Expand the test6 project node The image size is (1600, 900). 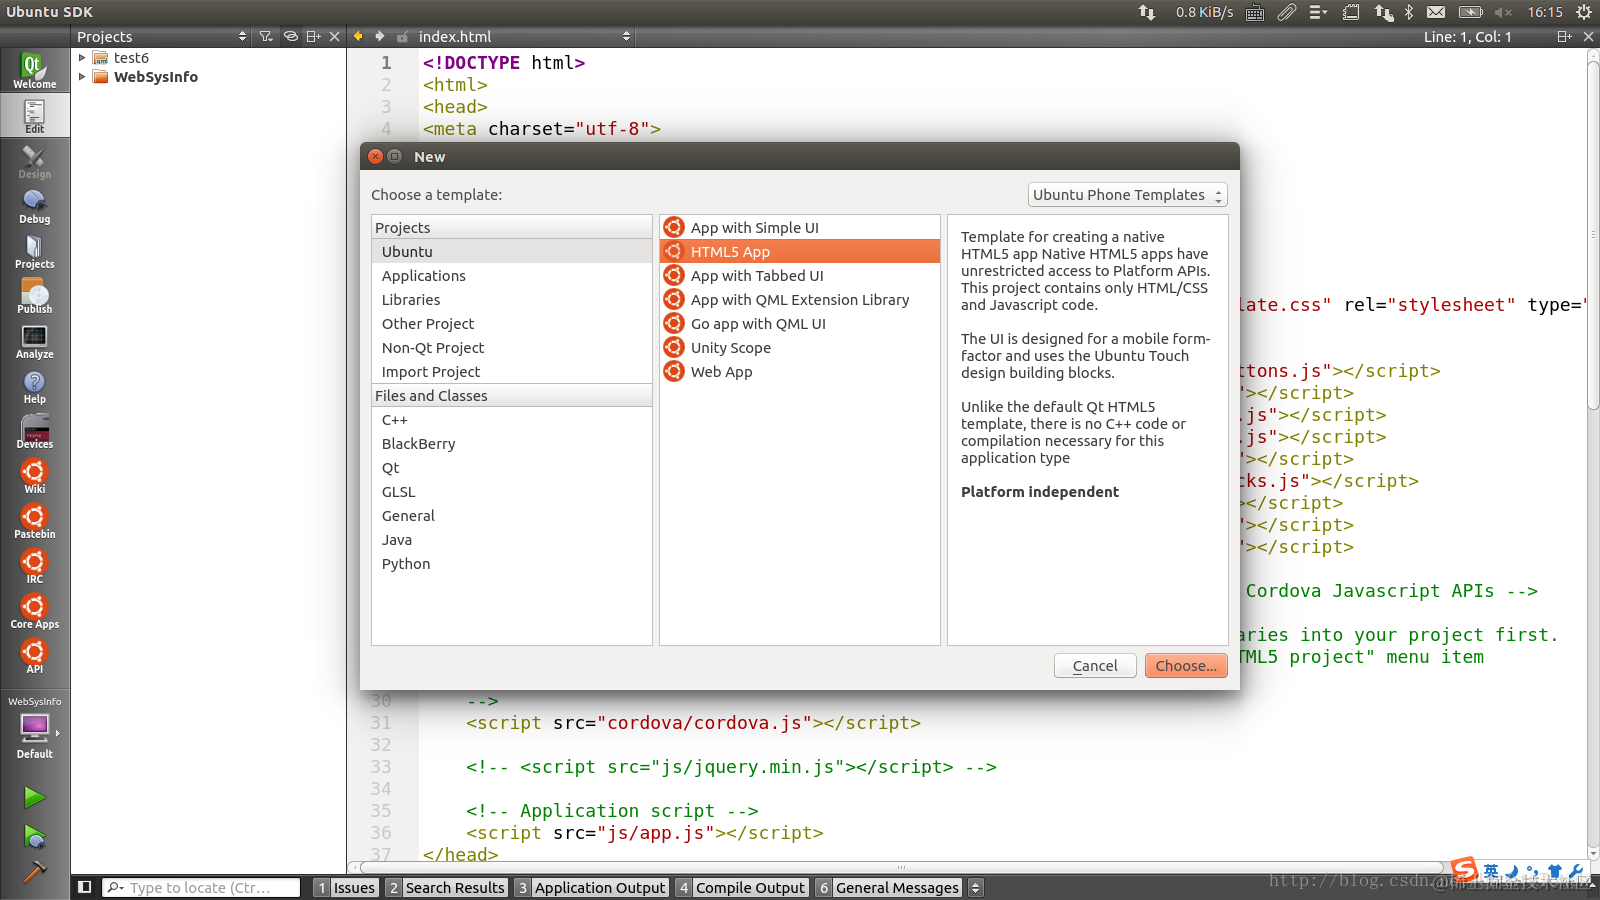point(82,58)
